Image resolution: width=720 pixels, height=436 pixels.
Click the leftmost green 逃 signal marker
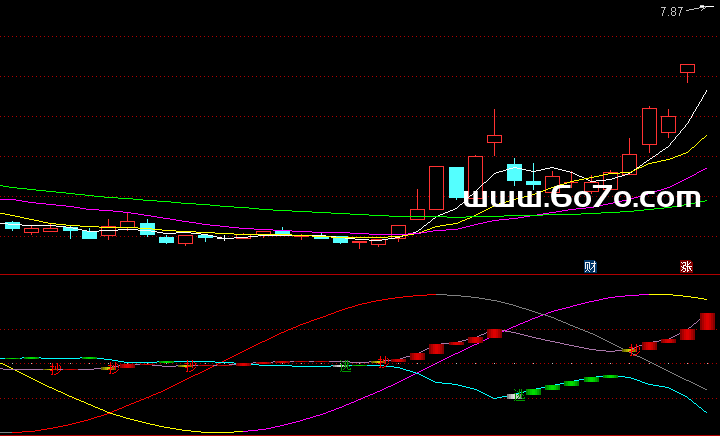tap(345, 366)
